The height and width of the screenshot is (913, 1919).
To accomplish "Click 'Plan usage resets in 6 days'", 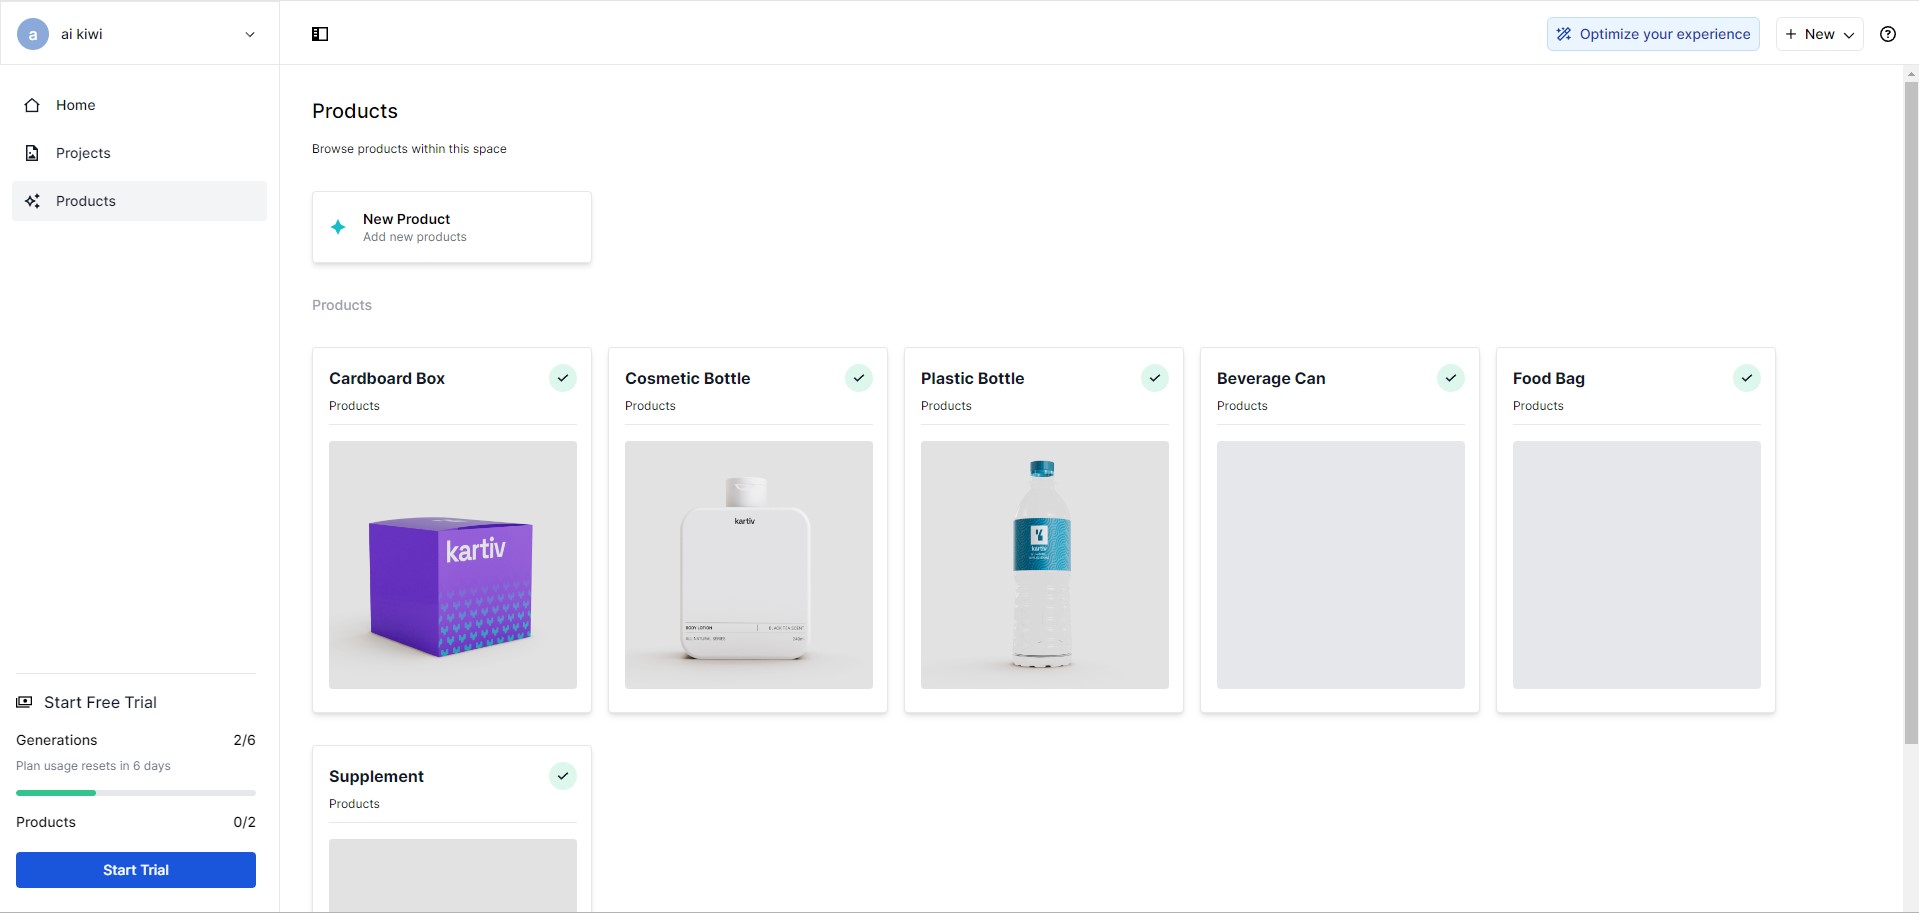I will point(93,766).
